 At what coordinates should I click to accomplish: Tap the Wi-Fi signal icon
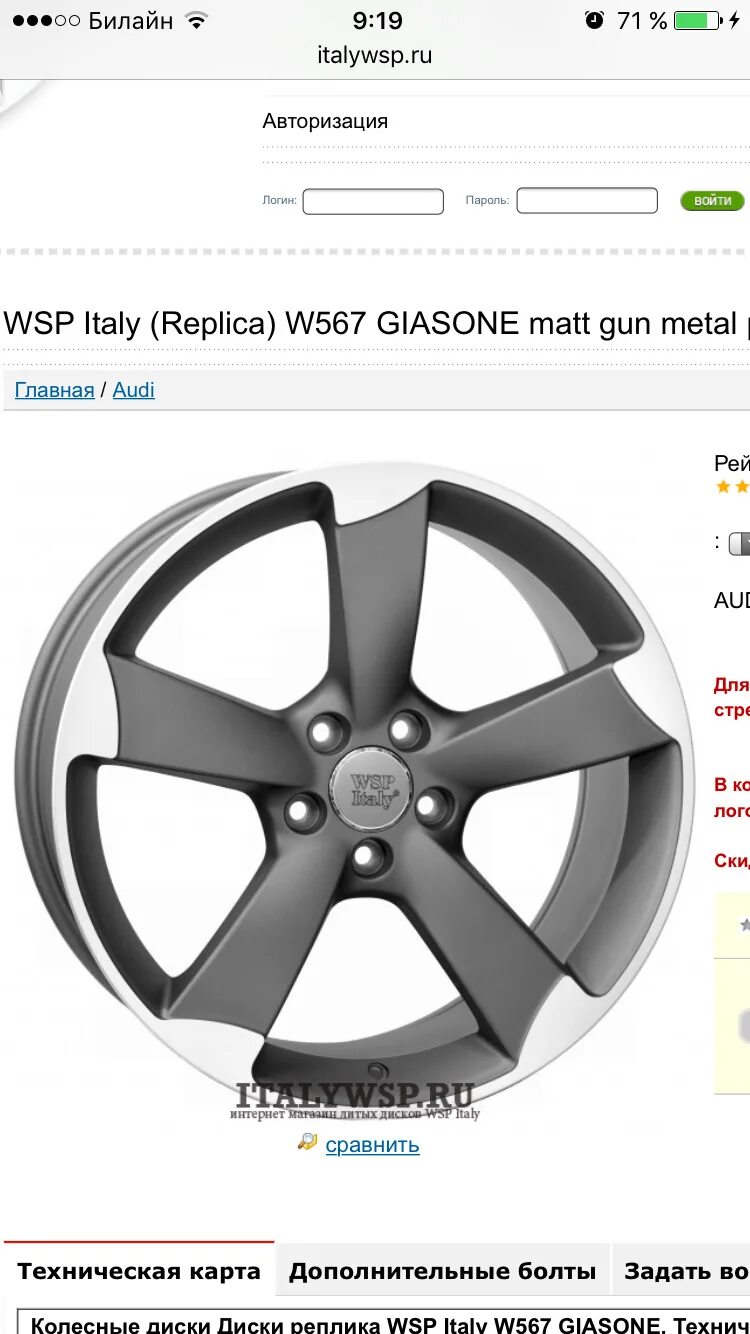coord(196,20)
